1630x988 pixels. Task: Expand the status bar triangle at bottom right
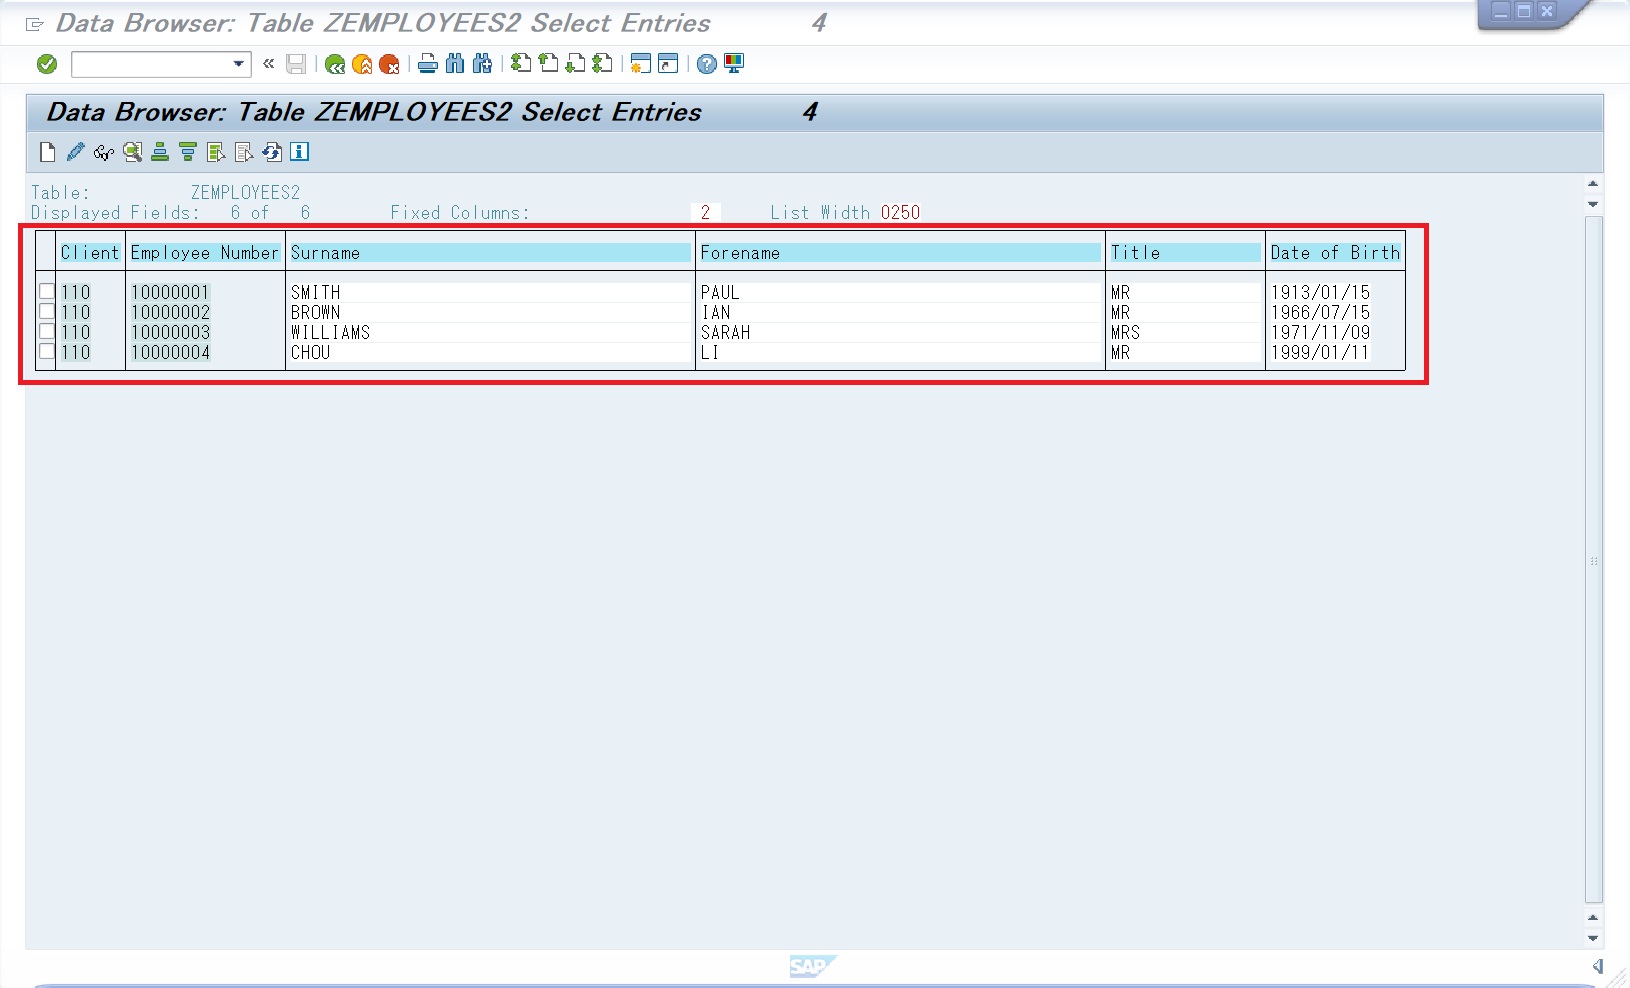(x=1598, y=966)
